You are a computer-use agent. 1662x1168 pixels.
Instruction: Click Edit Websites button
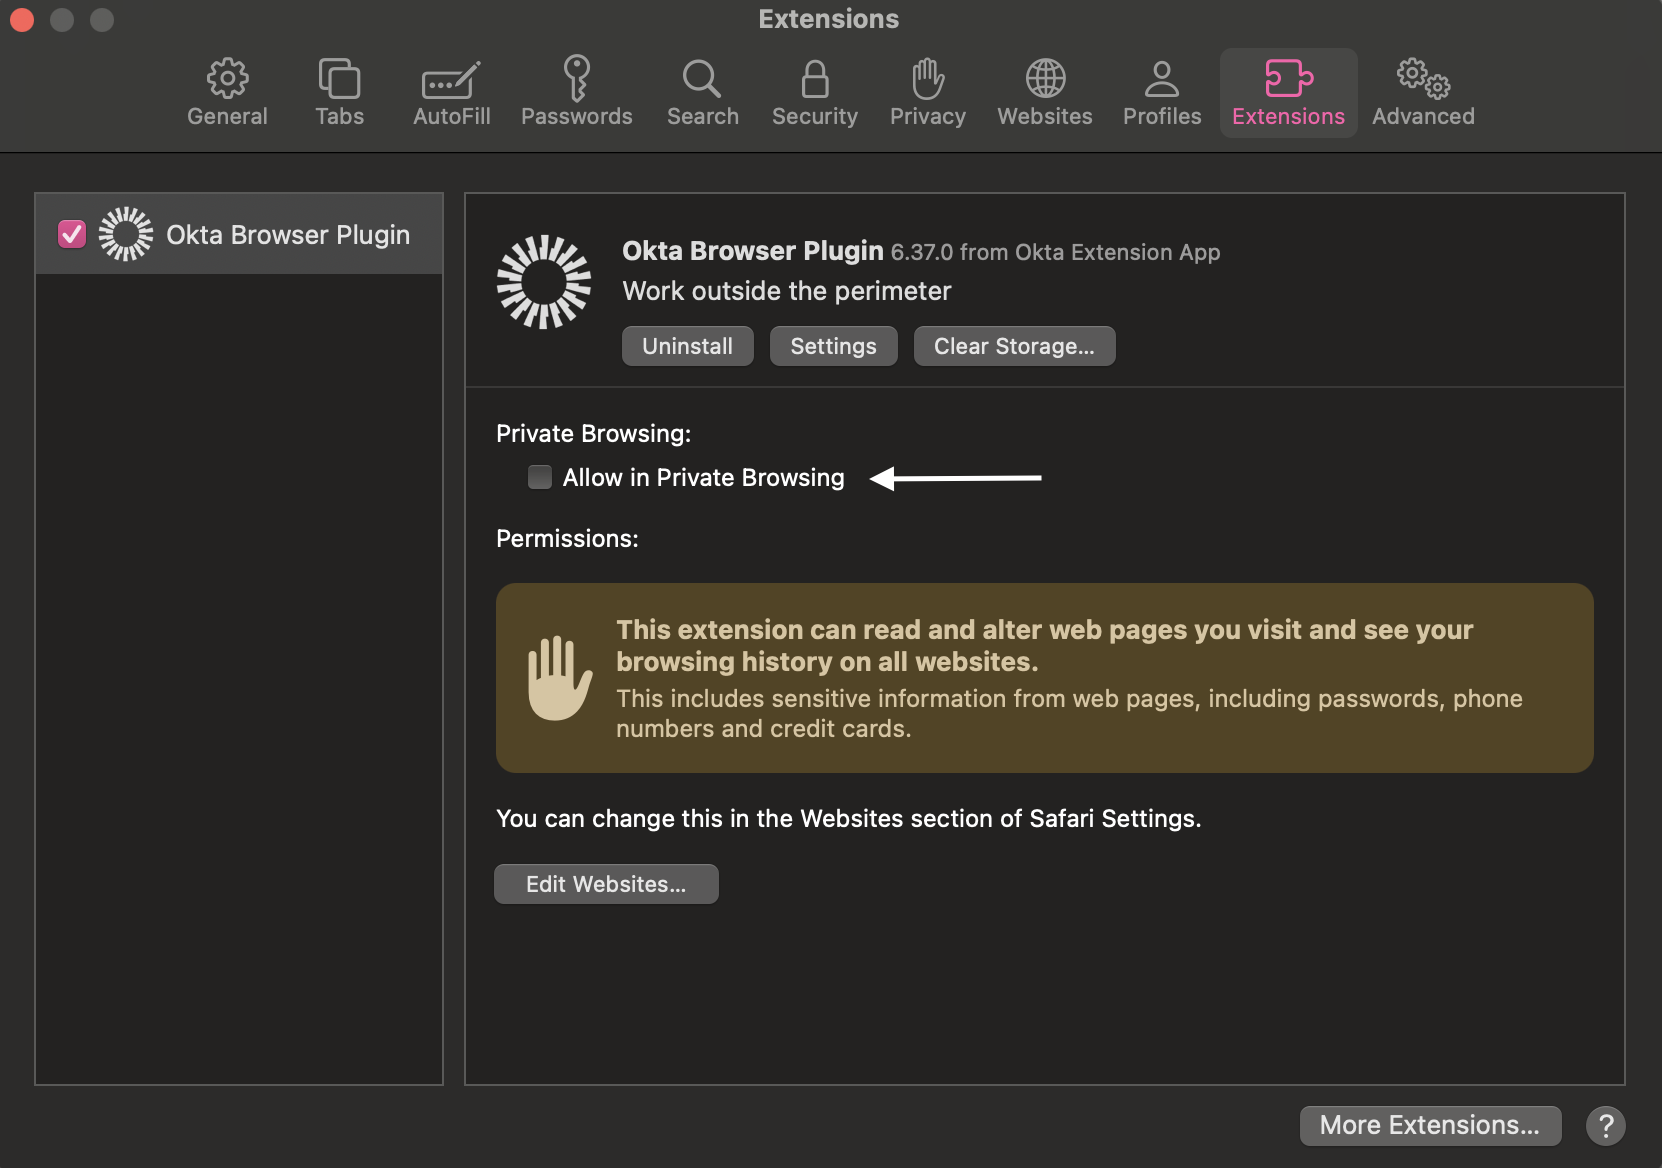[606, 884]
